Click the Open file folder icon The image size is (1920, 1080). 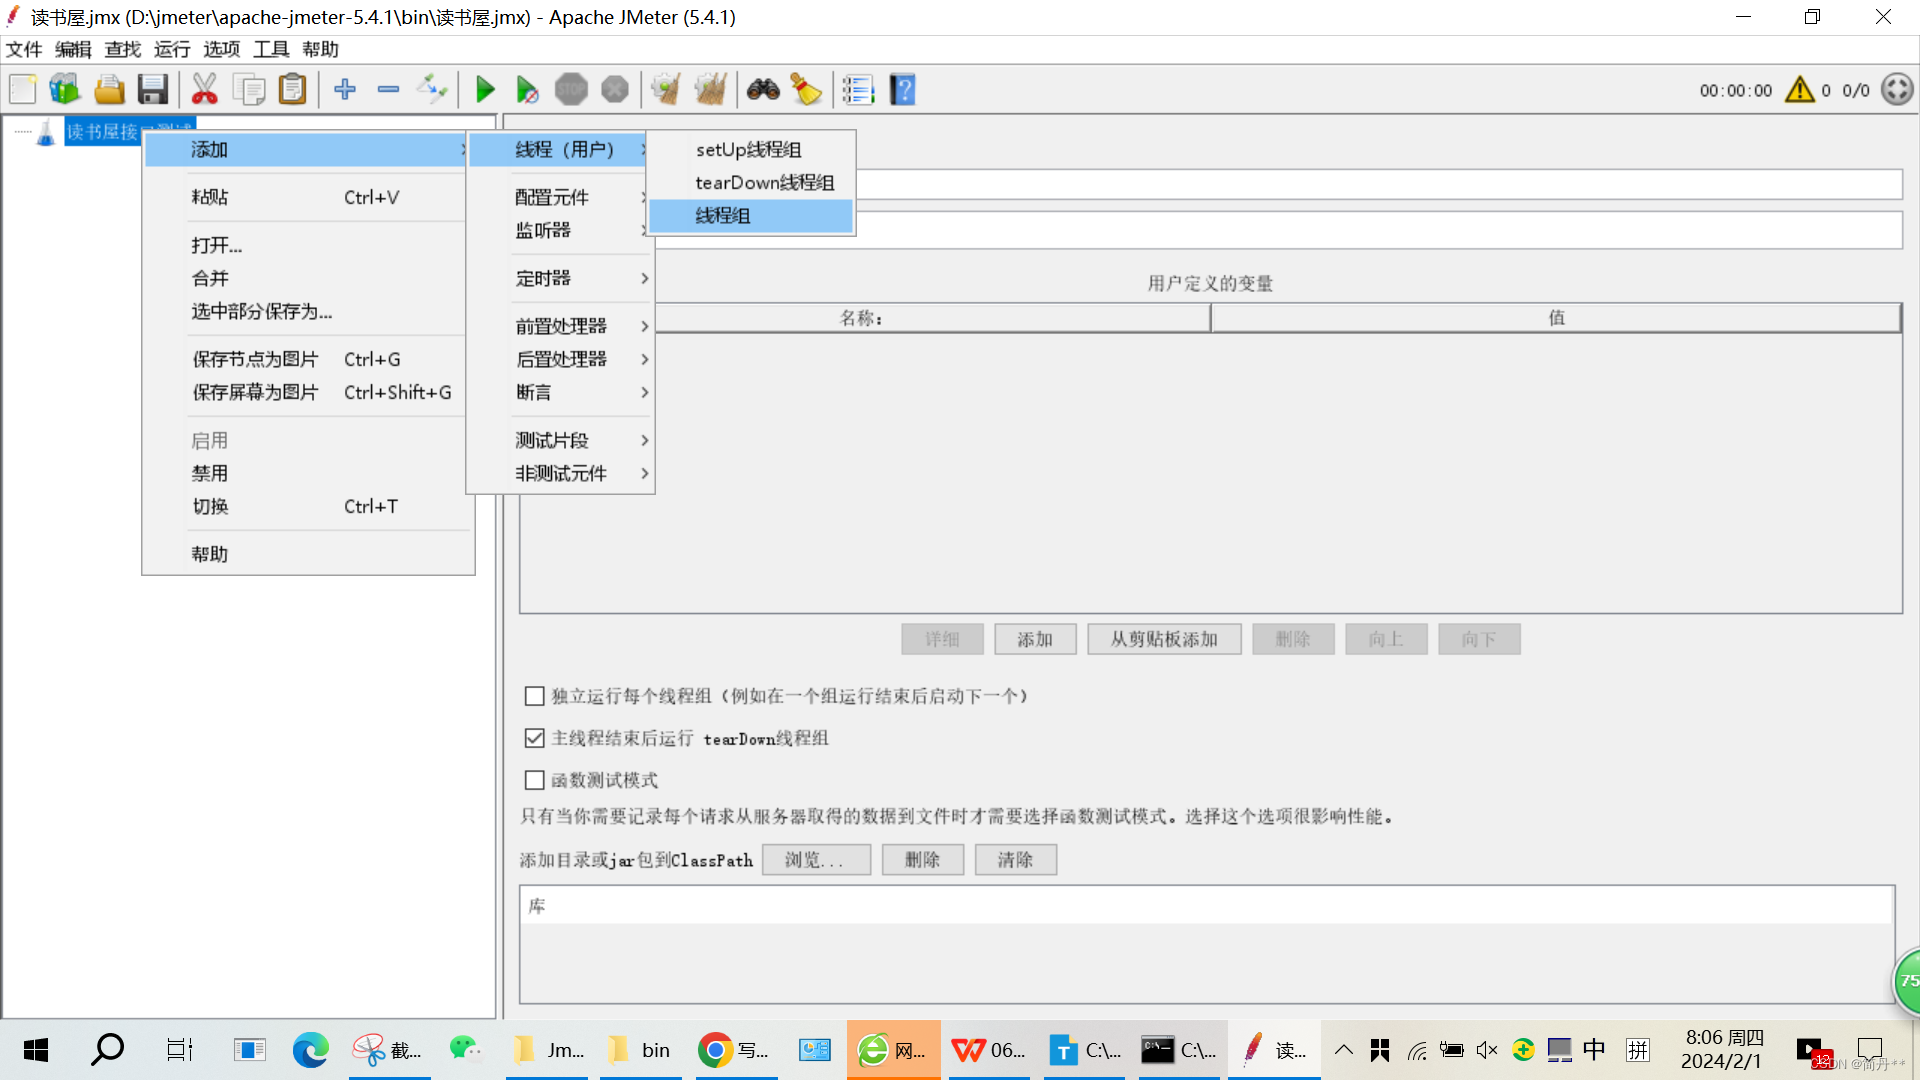pos(109,90)
